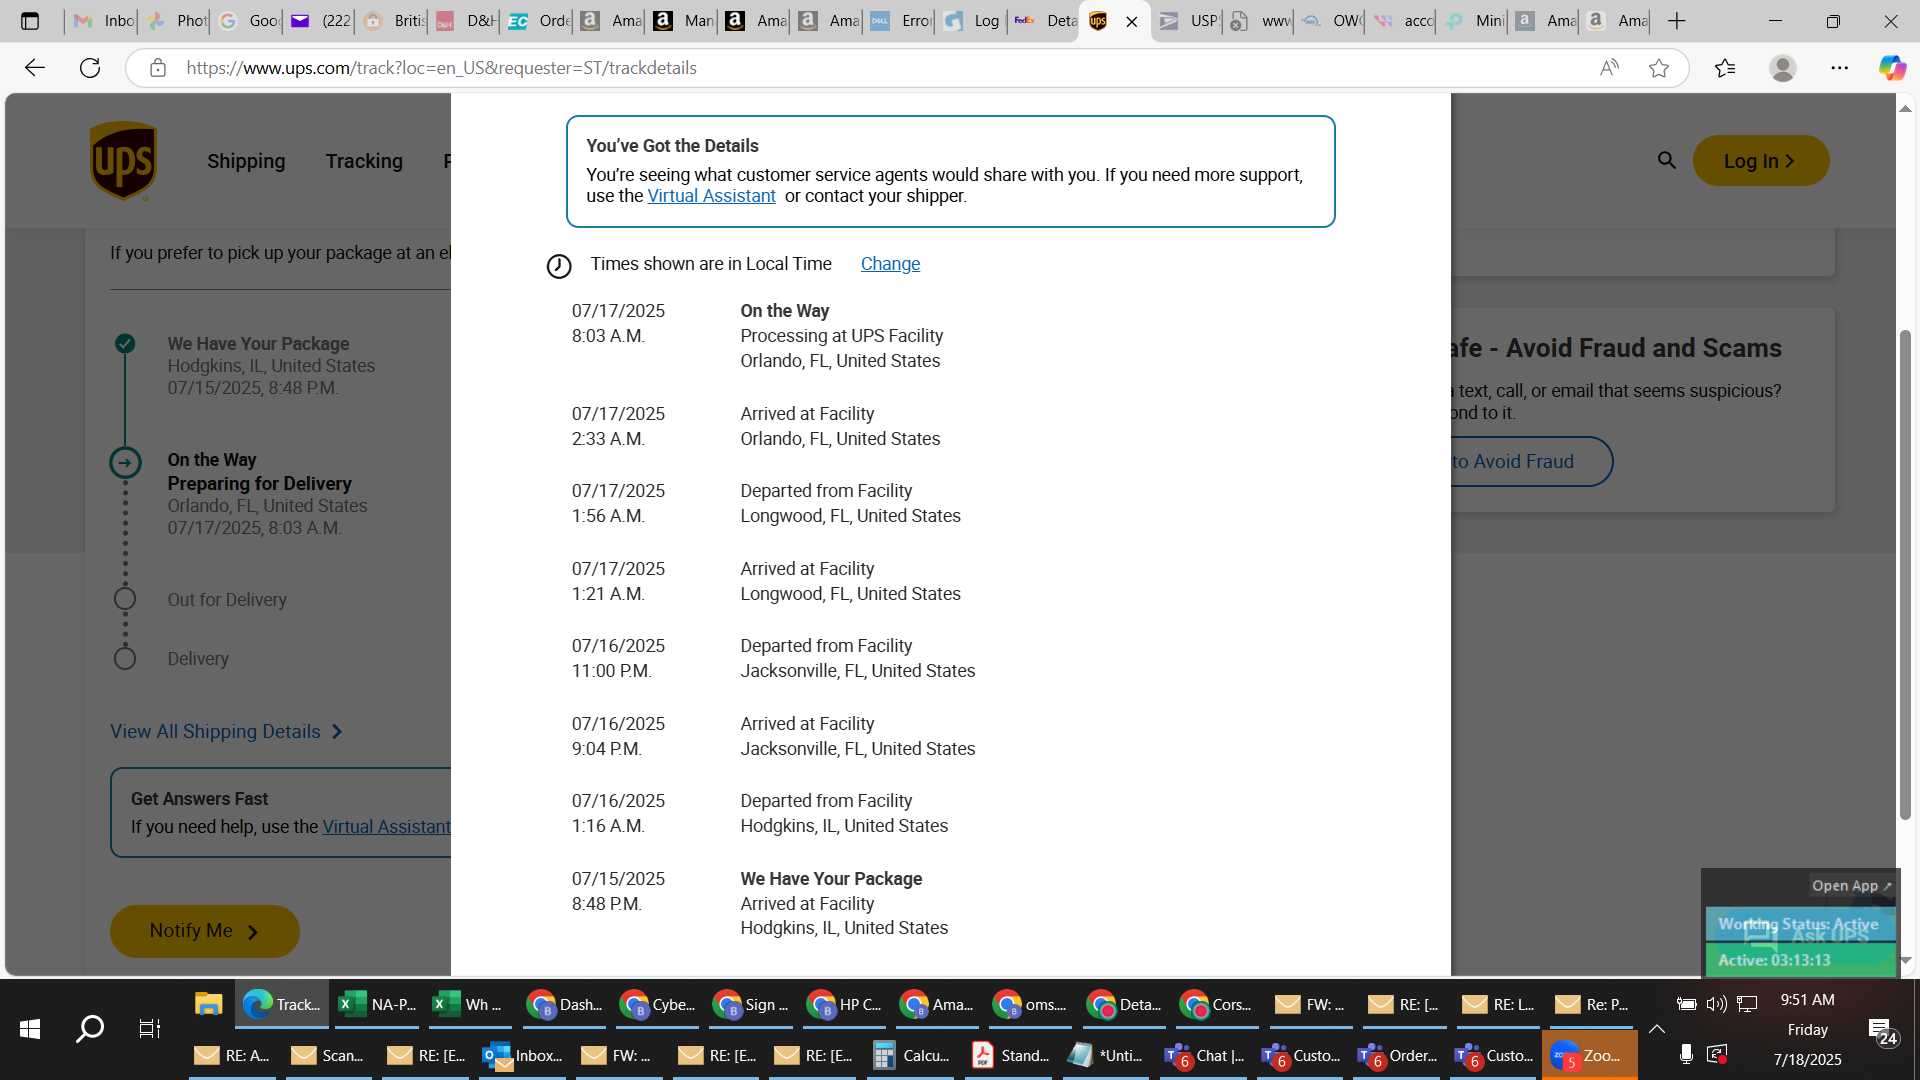Open the Zoom taskbar item
Viewport: 1920px width, 1080px height.
pos(1589,1055)
